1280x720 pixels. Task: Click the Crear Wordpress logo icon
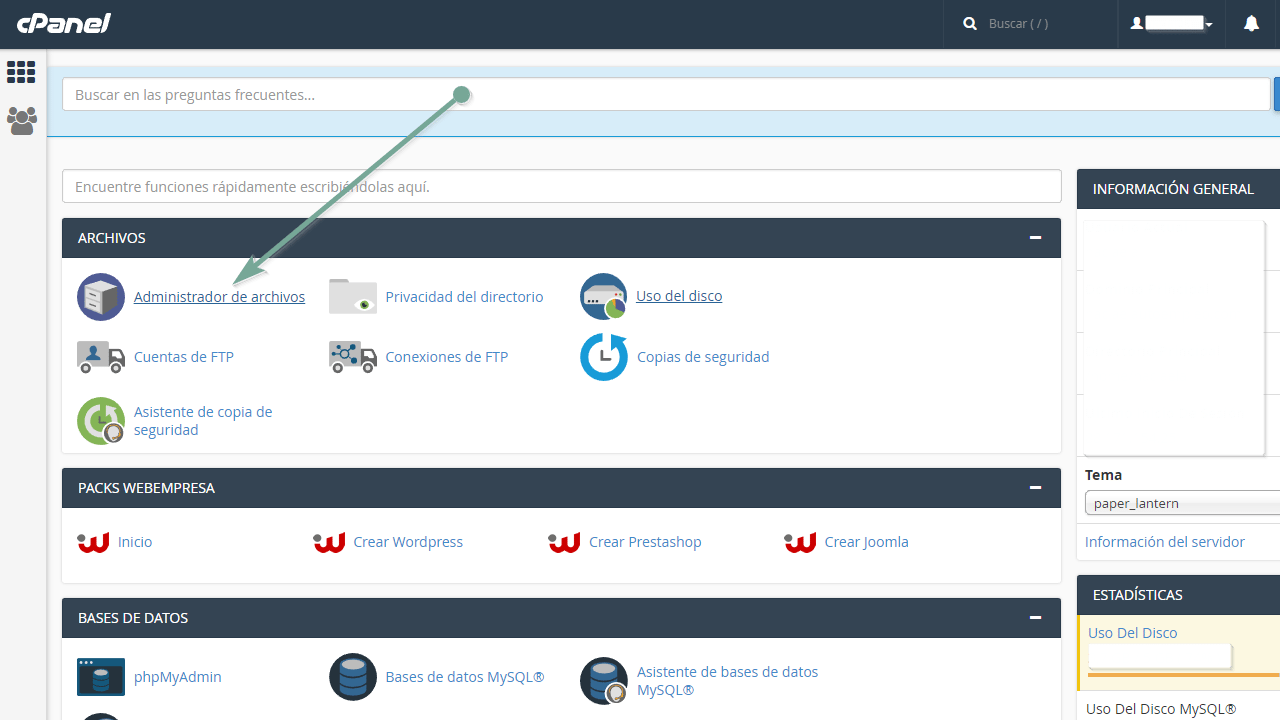(x=329, y=542)
